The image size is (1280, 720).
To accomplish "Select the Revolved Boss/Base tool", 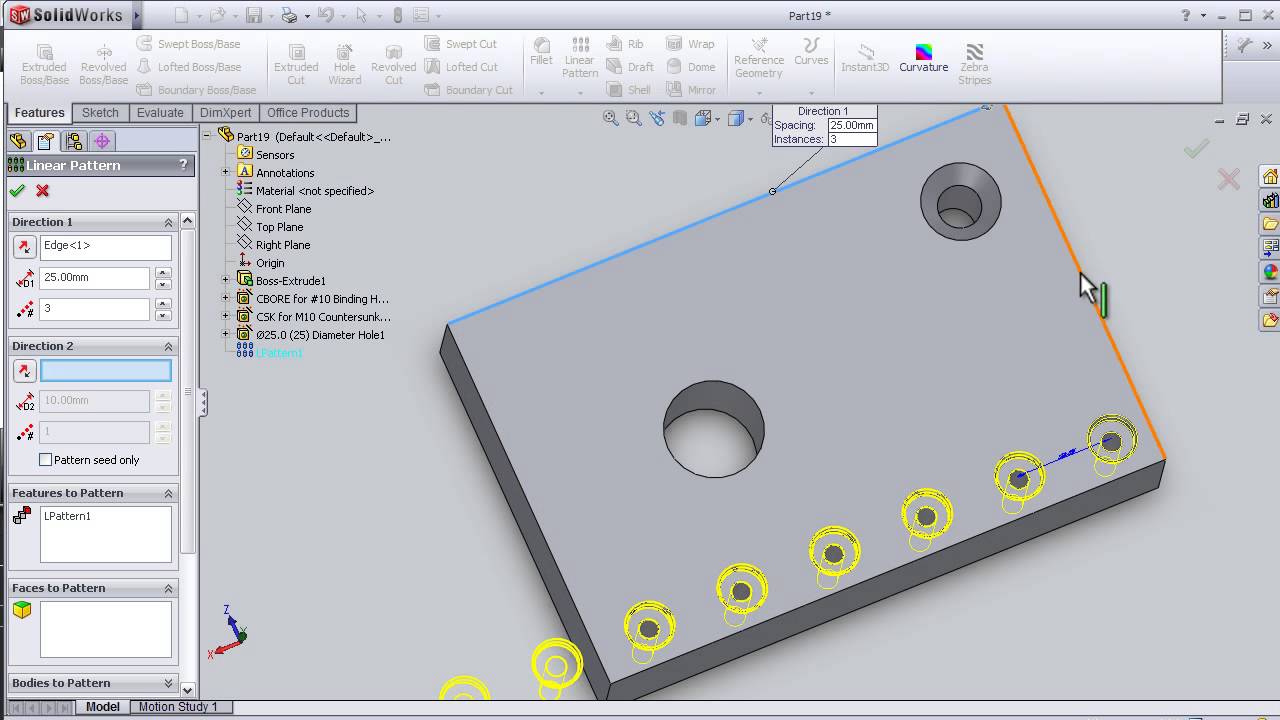I will click(x=104, y=65).
